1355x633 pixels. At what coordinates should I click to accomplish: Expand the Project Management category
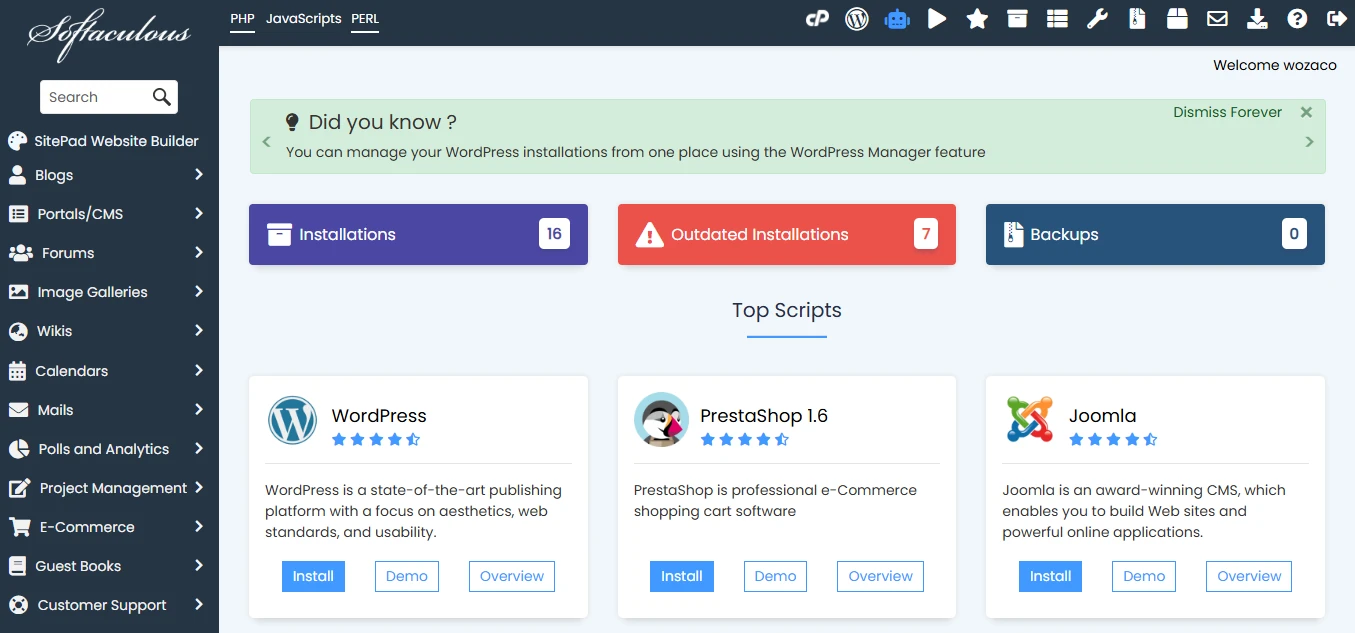pos(199,488)
